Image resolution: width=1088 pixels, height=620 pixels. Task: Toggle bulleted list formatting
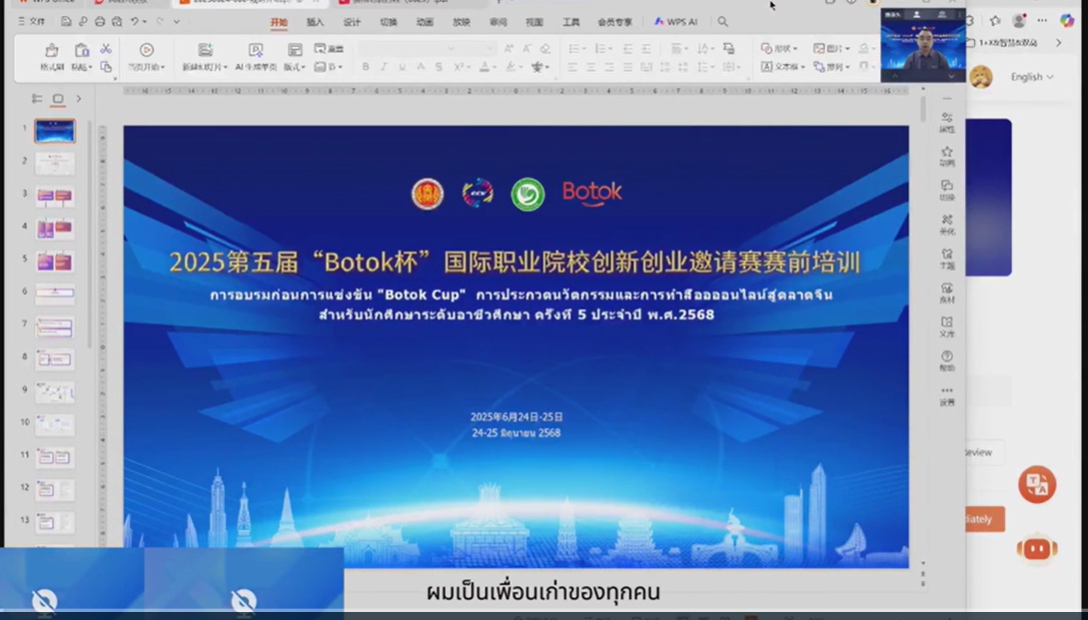pyautogui.click(x=574, y=49)
